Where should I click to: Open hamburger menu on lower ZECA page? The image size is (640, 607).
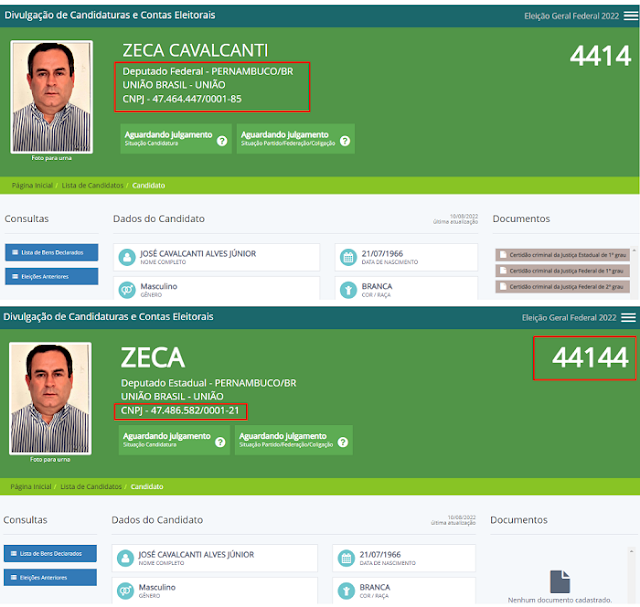(629, 317)
